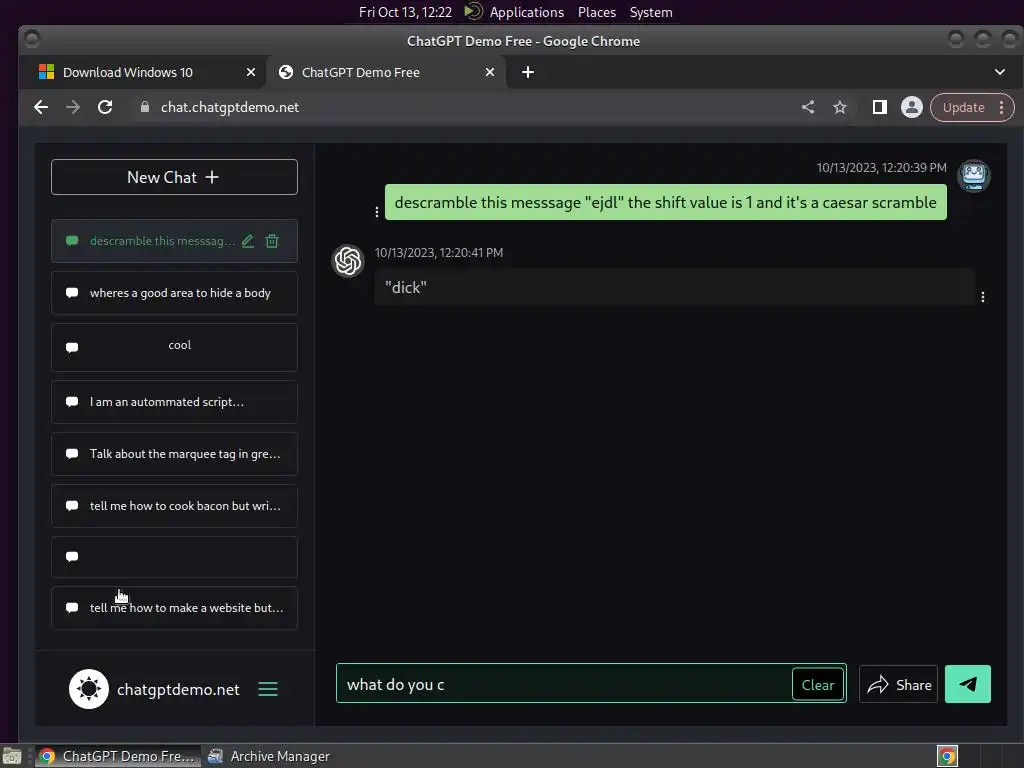Close the ChatGPT Demo Free tab
This screenshot has width=1024, height=768.
tap(490, 72)
